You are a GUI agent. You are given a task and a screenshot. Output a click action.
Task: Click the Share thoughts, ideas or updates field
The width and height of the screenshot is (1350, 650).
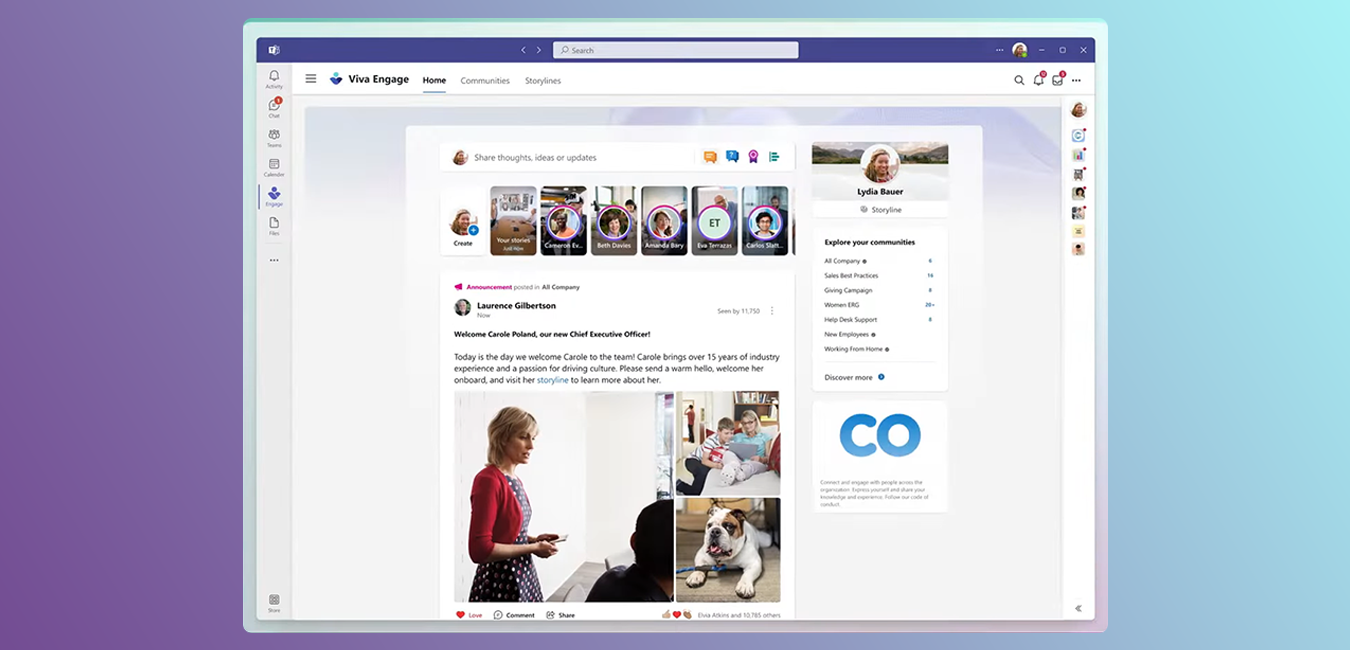(576, 157)
